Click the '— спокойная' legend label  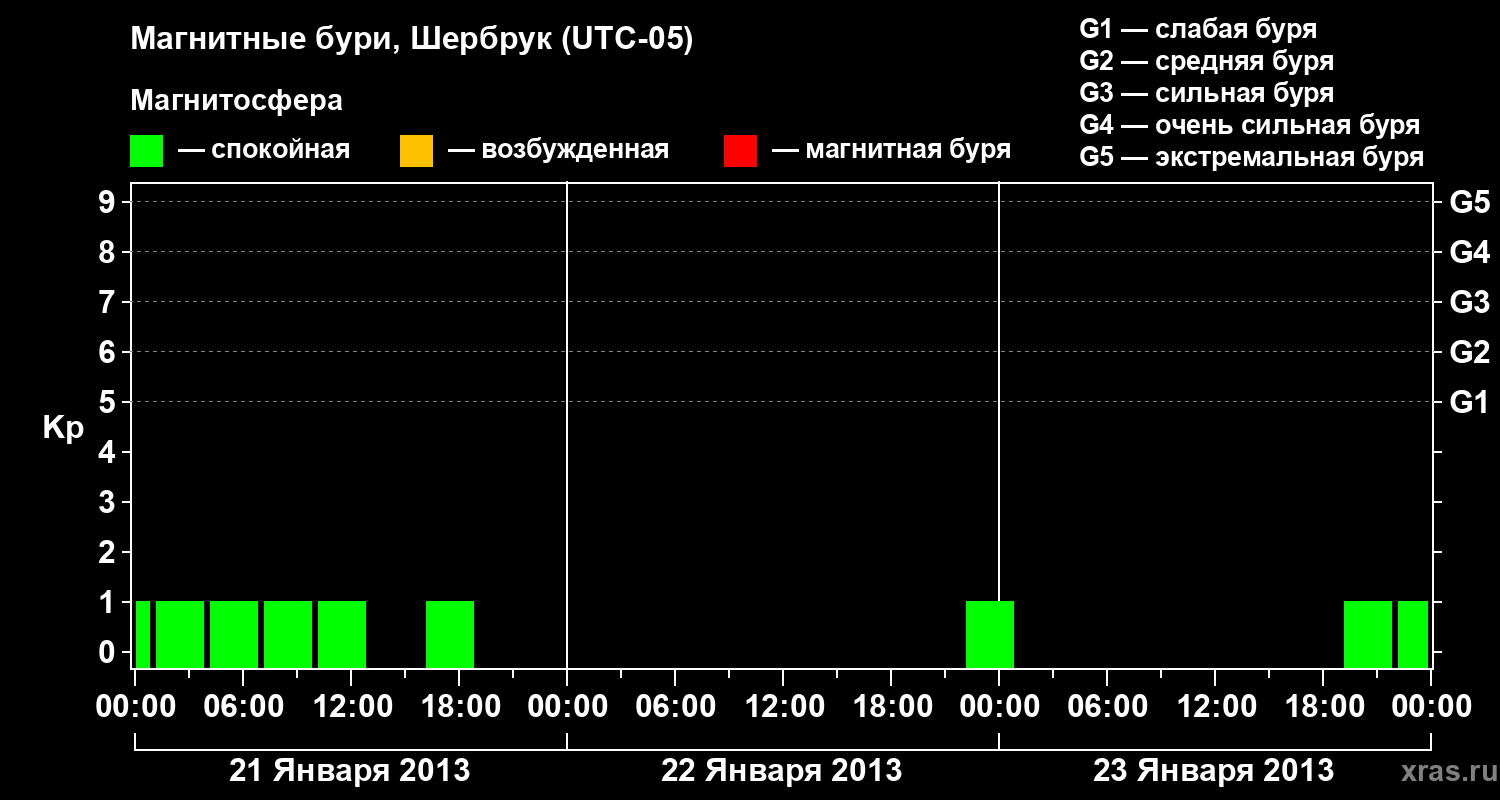pyautogui.click(x=264, y=151)
